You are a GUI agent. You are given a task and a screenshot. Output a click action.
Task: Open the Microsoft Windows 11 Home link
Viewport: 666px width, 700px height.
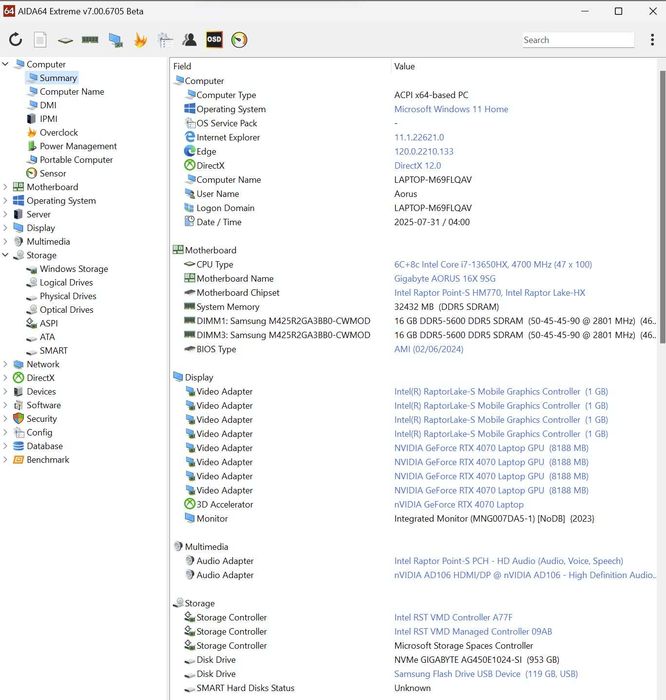[451, 109]
